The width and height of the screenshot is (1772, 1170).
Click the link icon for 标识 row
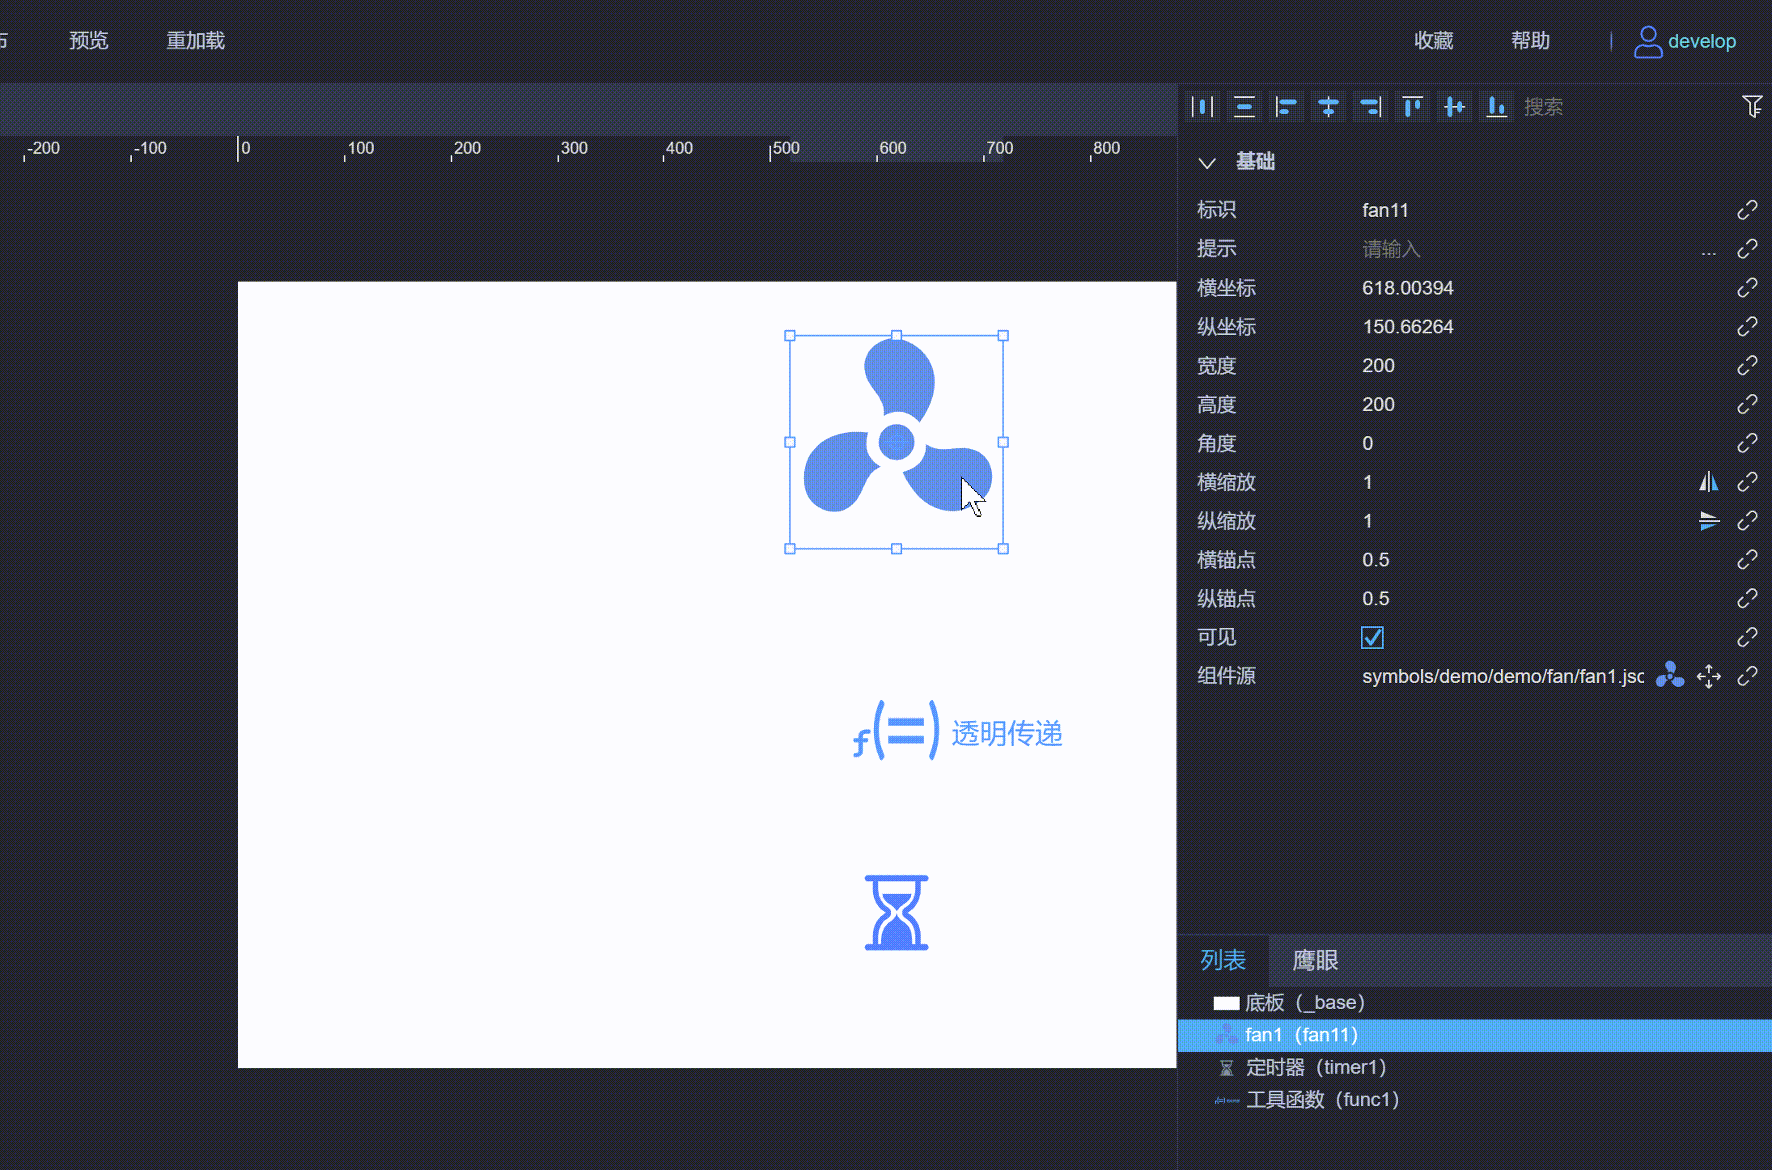(1747, 210)
